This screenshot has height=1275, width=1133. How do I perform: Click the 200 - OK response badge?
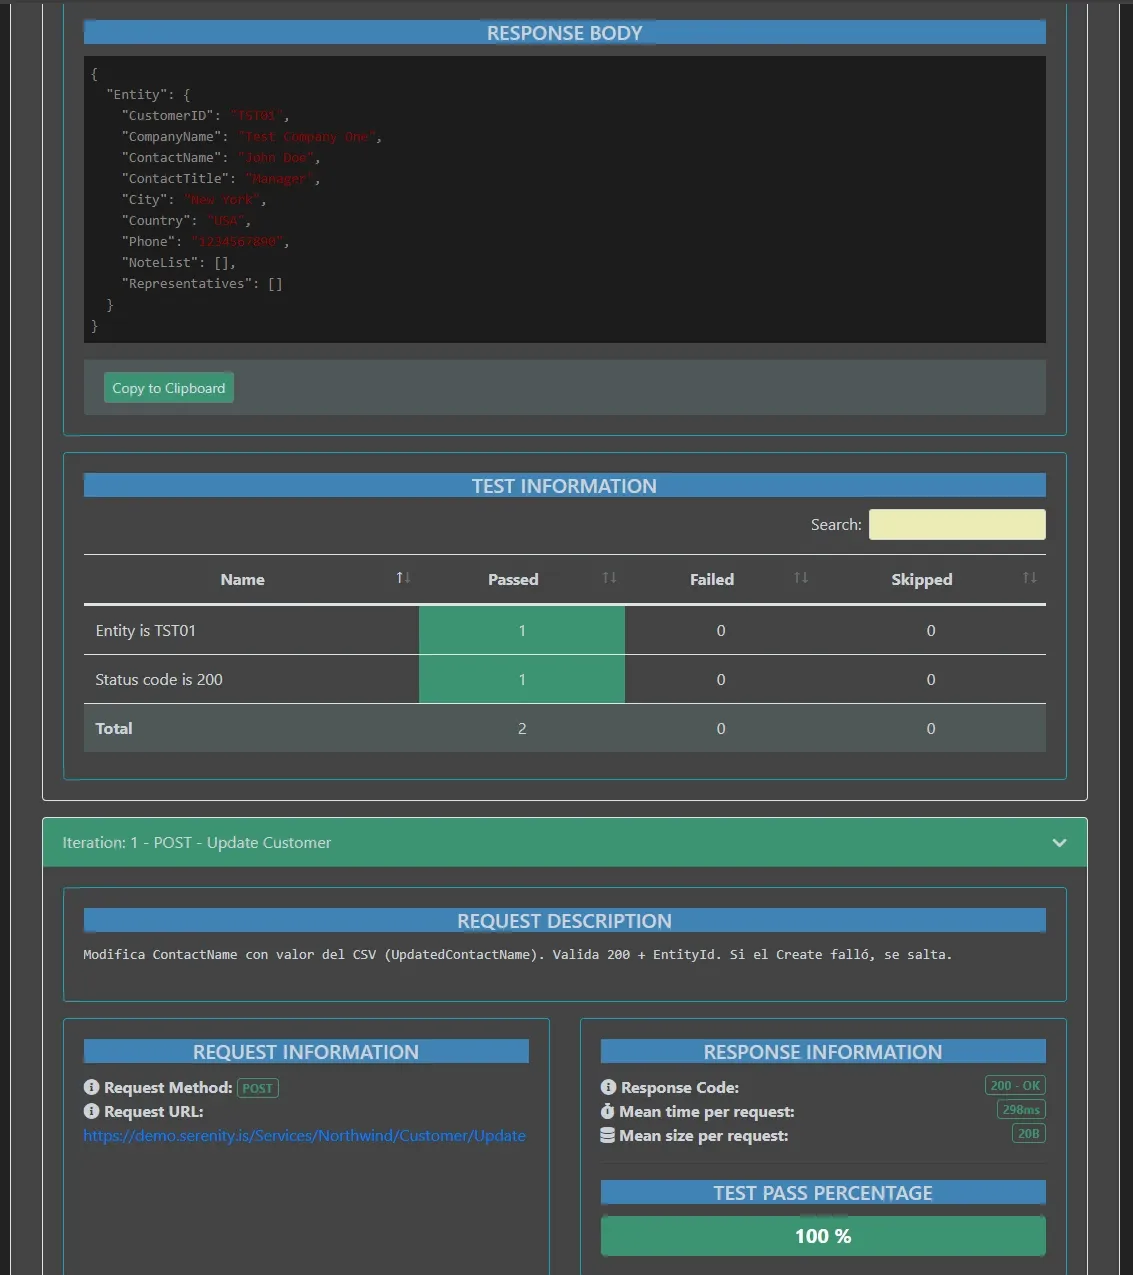1015,1085
